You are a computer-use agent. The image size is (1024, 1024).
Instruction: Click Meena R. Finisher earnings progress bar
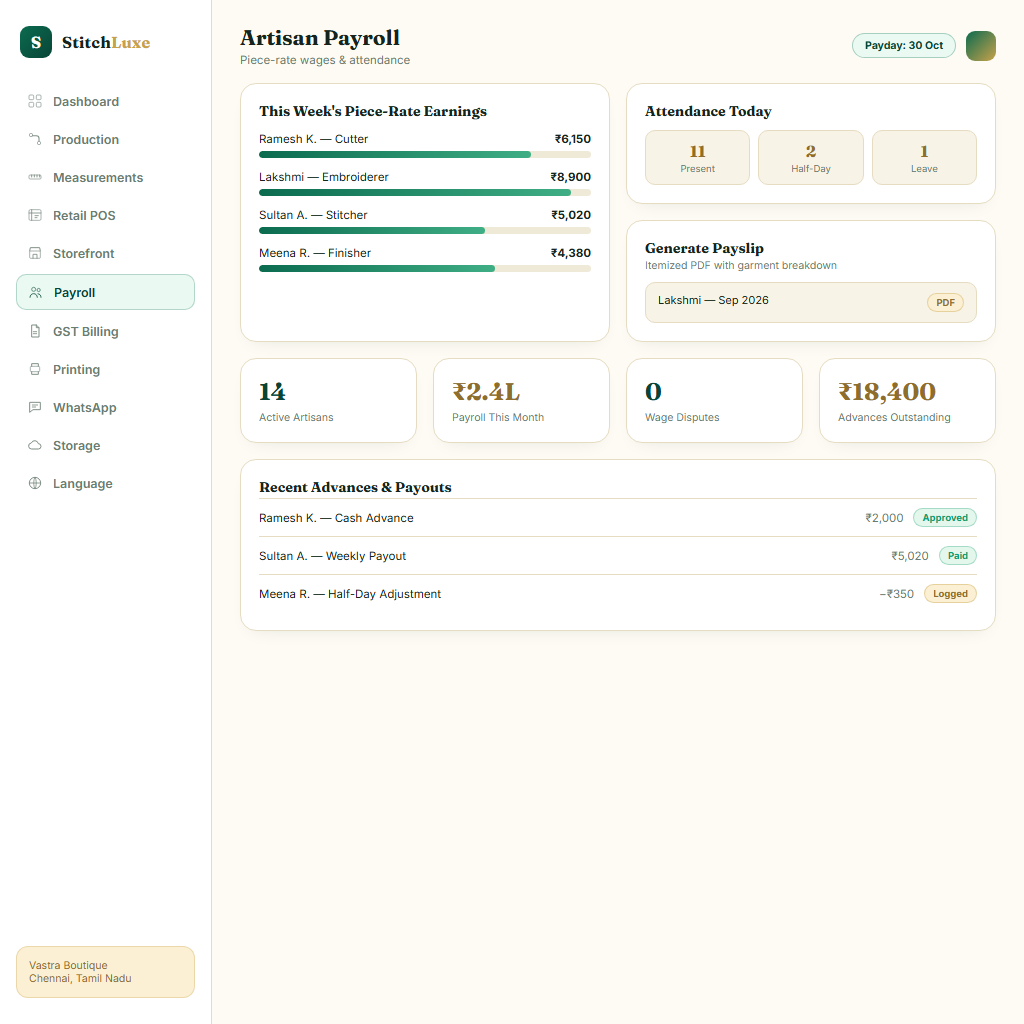coord(424,268)
